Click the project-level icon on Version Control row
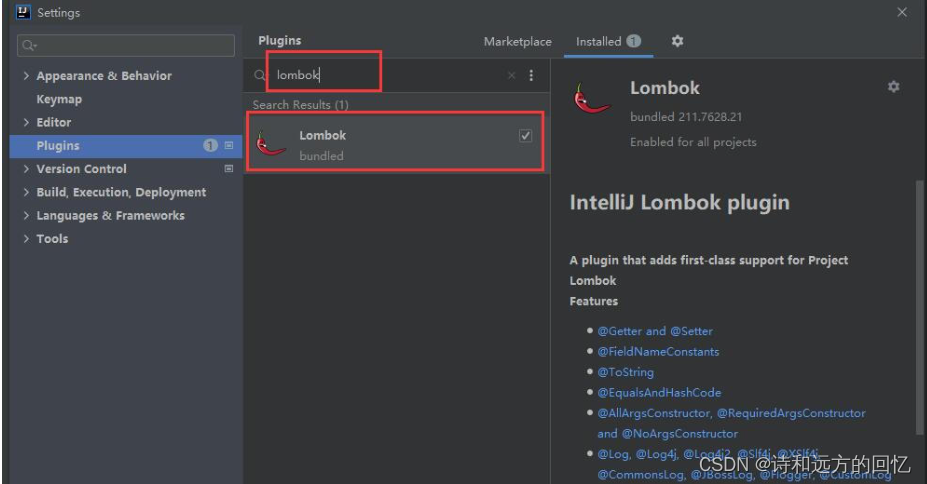 click(x=229, y=168)
